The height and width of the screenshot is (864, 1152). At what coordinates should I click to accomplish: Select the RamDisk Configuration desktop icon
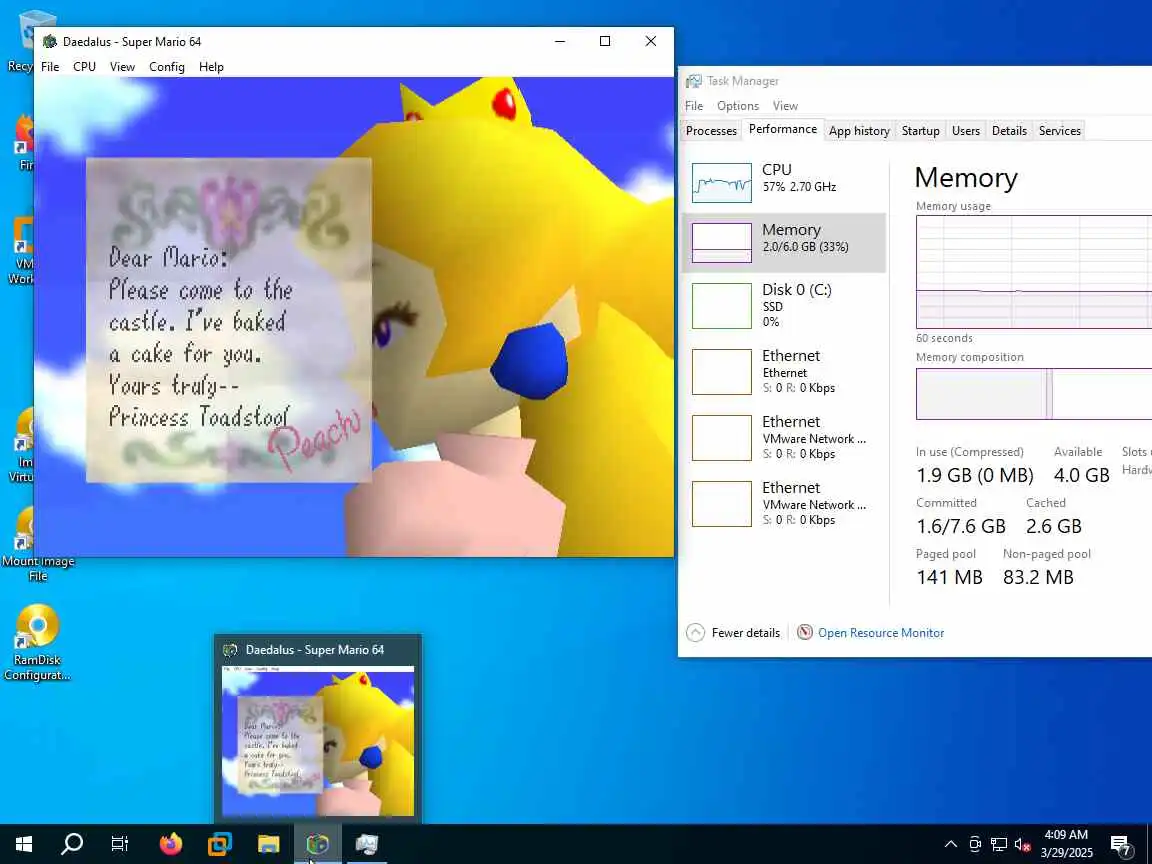point(37,642)
